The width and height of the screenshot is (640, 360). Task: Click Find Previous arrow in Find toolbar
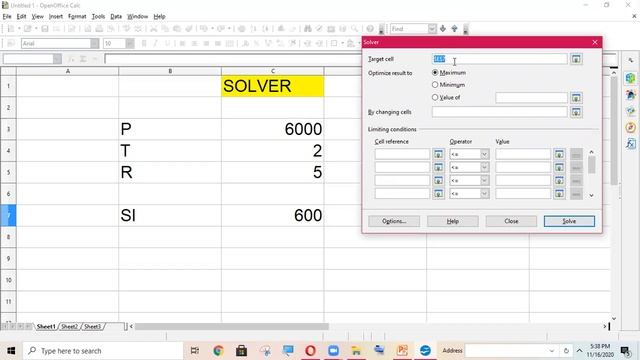454,29
